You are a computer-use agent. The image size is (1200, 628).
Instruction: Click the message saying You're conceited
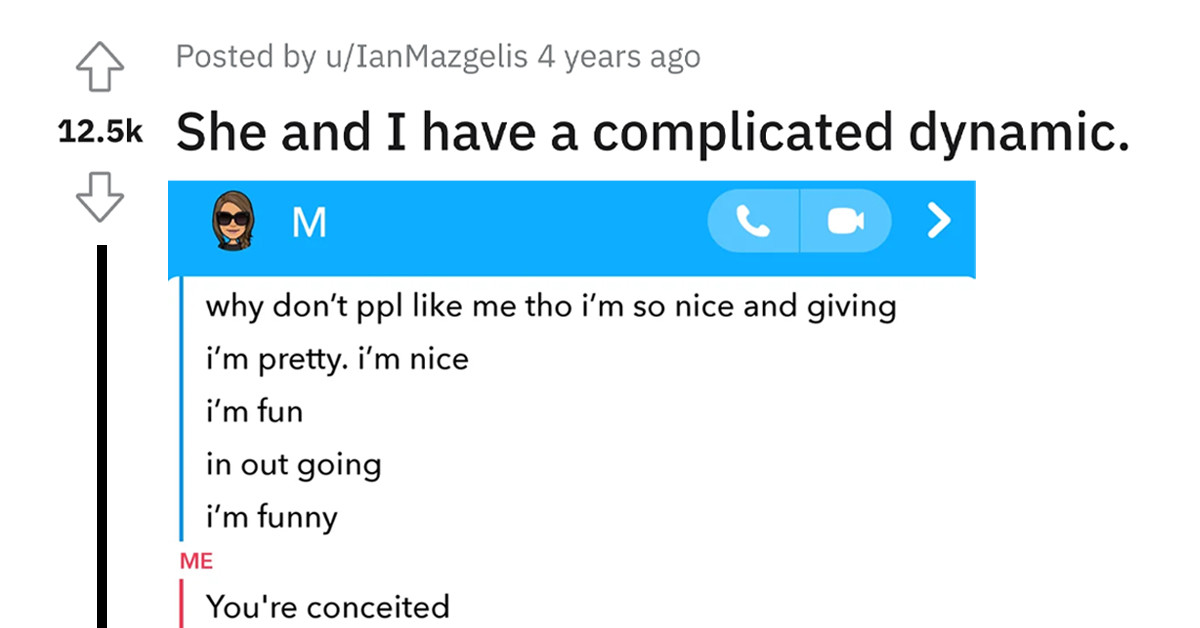coord(327,606)
